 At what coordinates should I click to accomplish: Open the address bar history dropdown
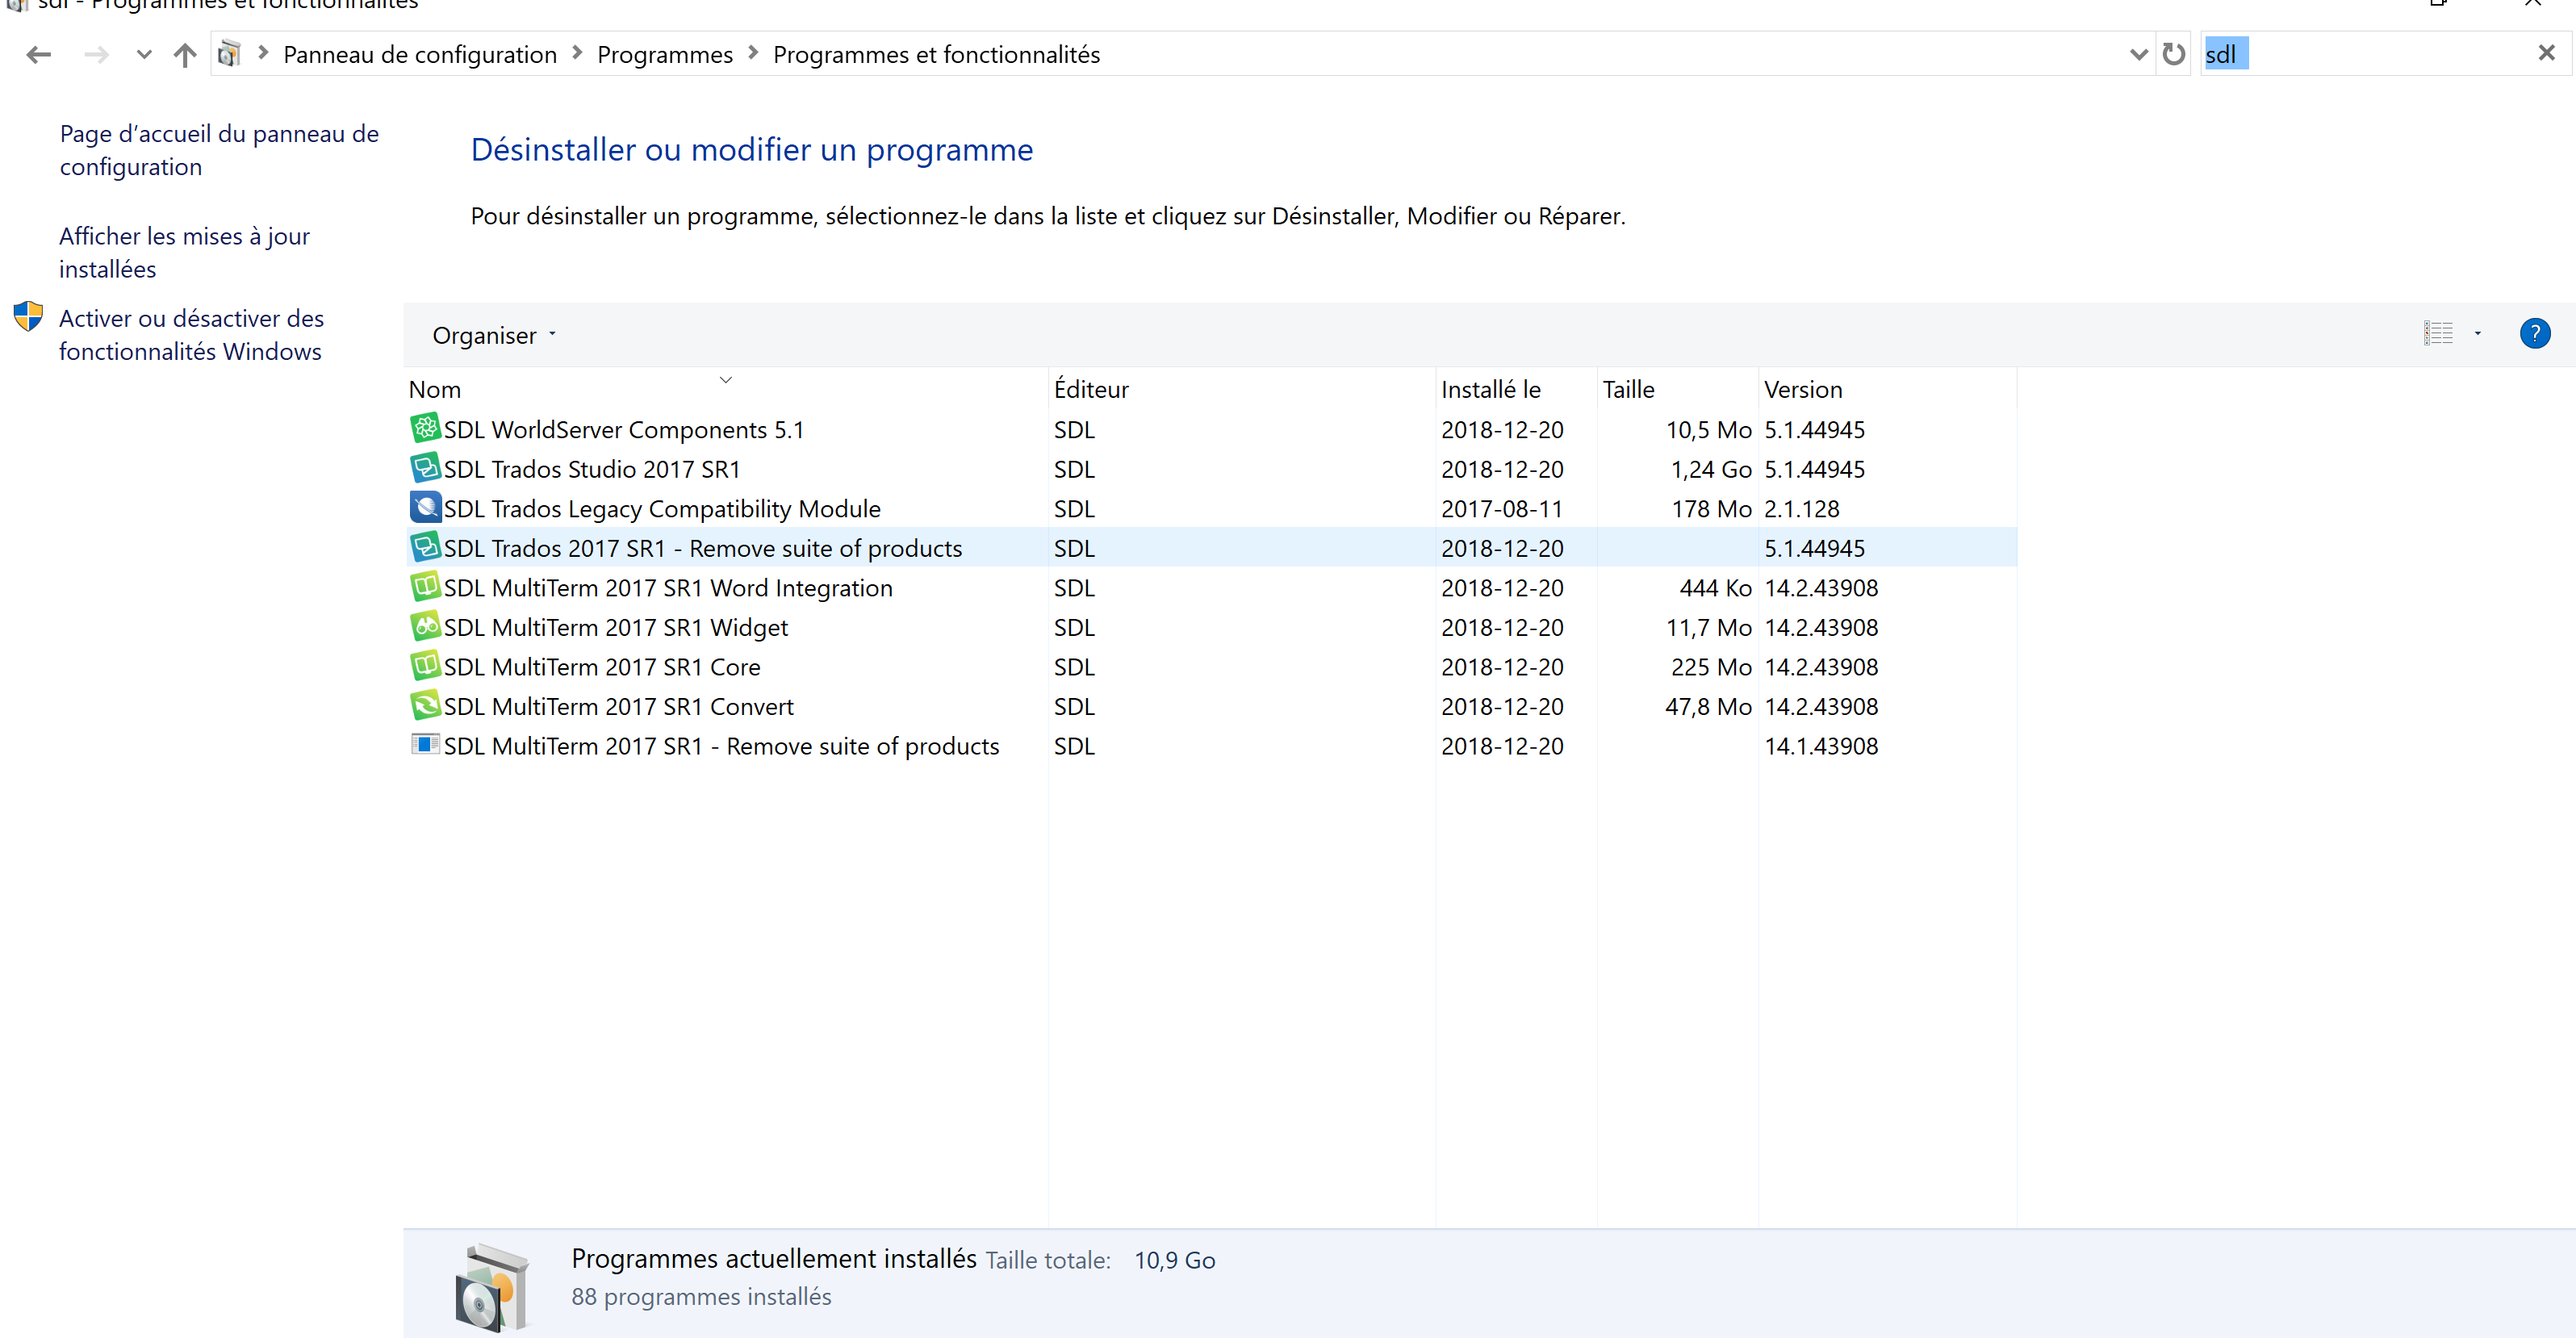click(x=2138, y=55)
